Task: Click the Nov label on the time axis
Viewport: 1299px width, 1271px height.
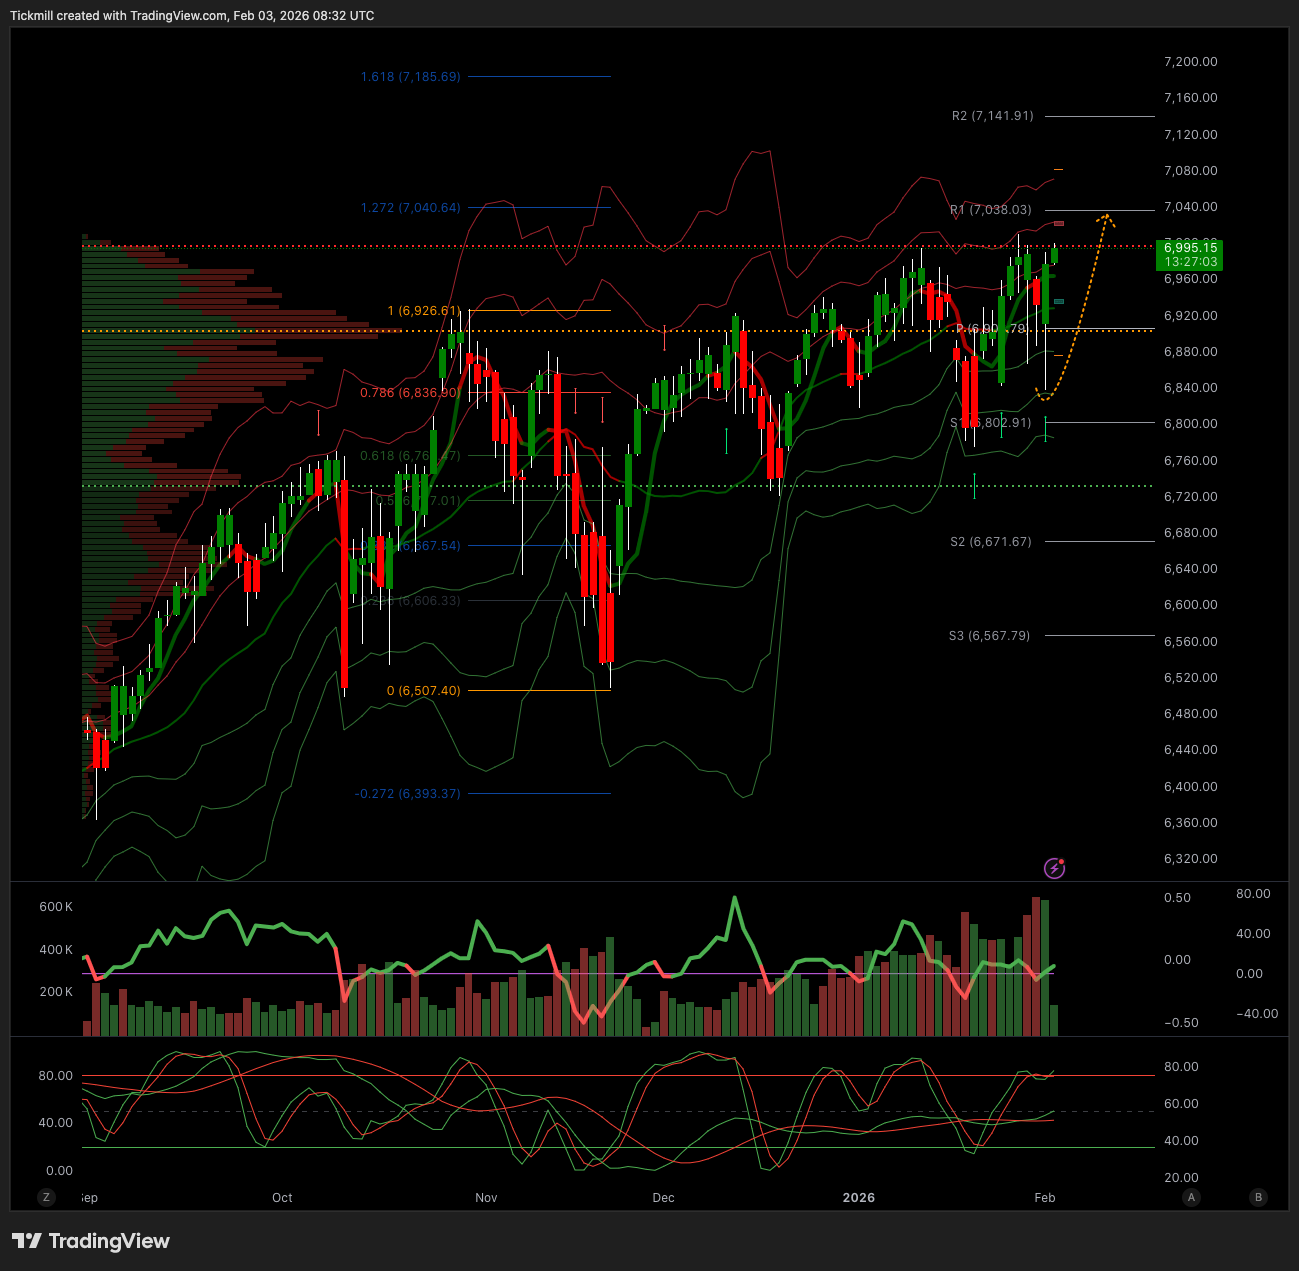Action: tap(486, 1197)
